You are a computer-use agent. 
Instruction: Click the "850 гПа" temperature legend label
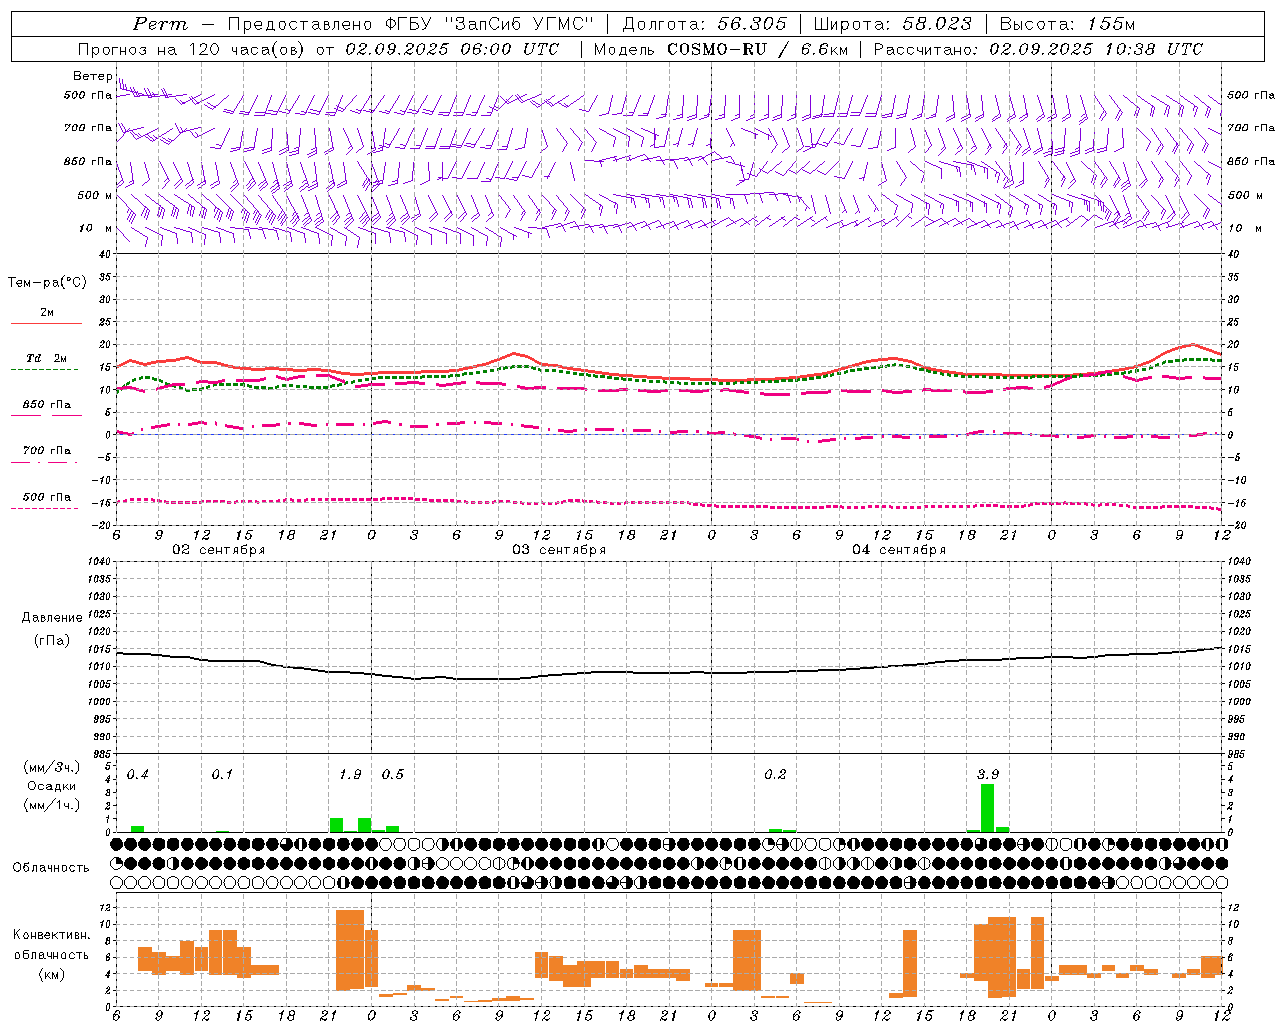(x=46, y=405)
